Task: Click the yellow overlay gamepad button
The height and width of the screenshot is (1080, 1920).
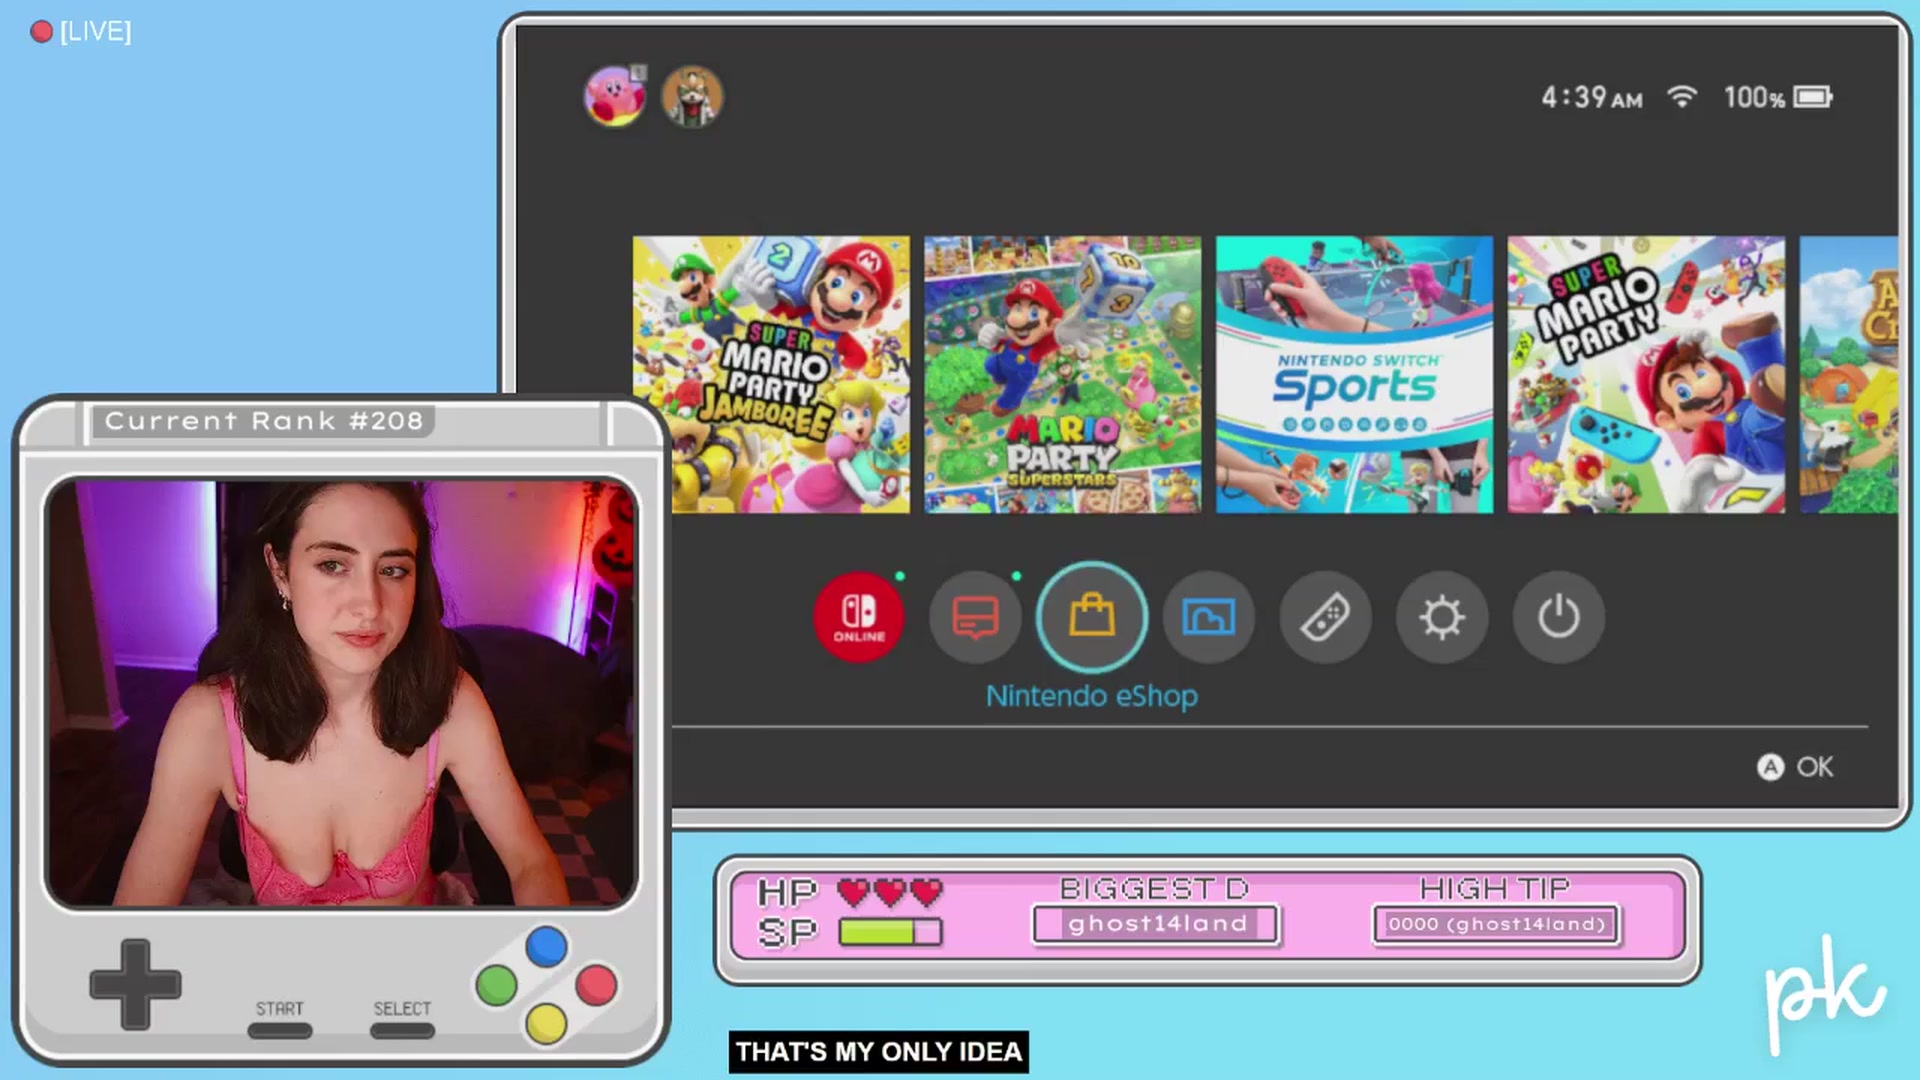Action: (x=547, y=1024)
